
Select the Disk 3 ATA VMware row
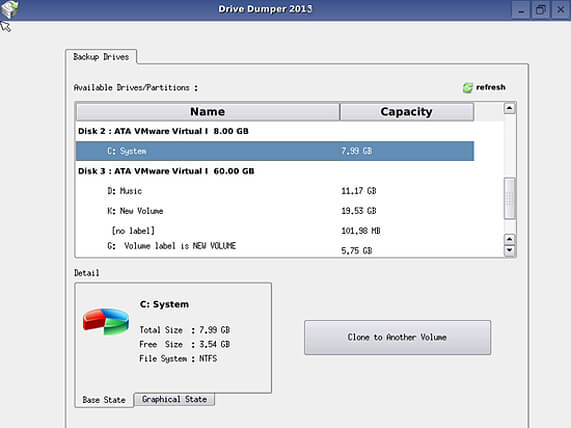(275, 171)
